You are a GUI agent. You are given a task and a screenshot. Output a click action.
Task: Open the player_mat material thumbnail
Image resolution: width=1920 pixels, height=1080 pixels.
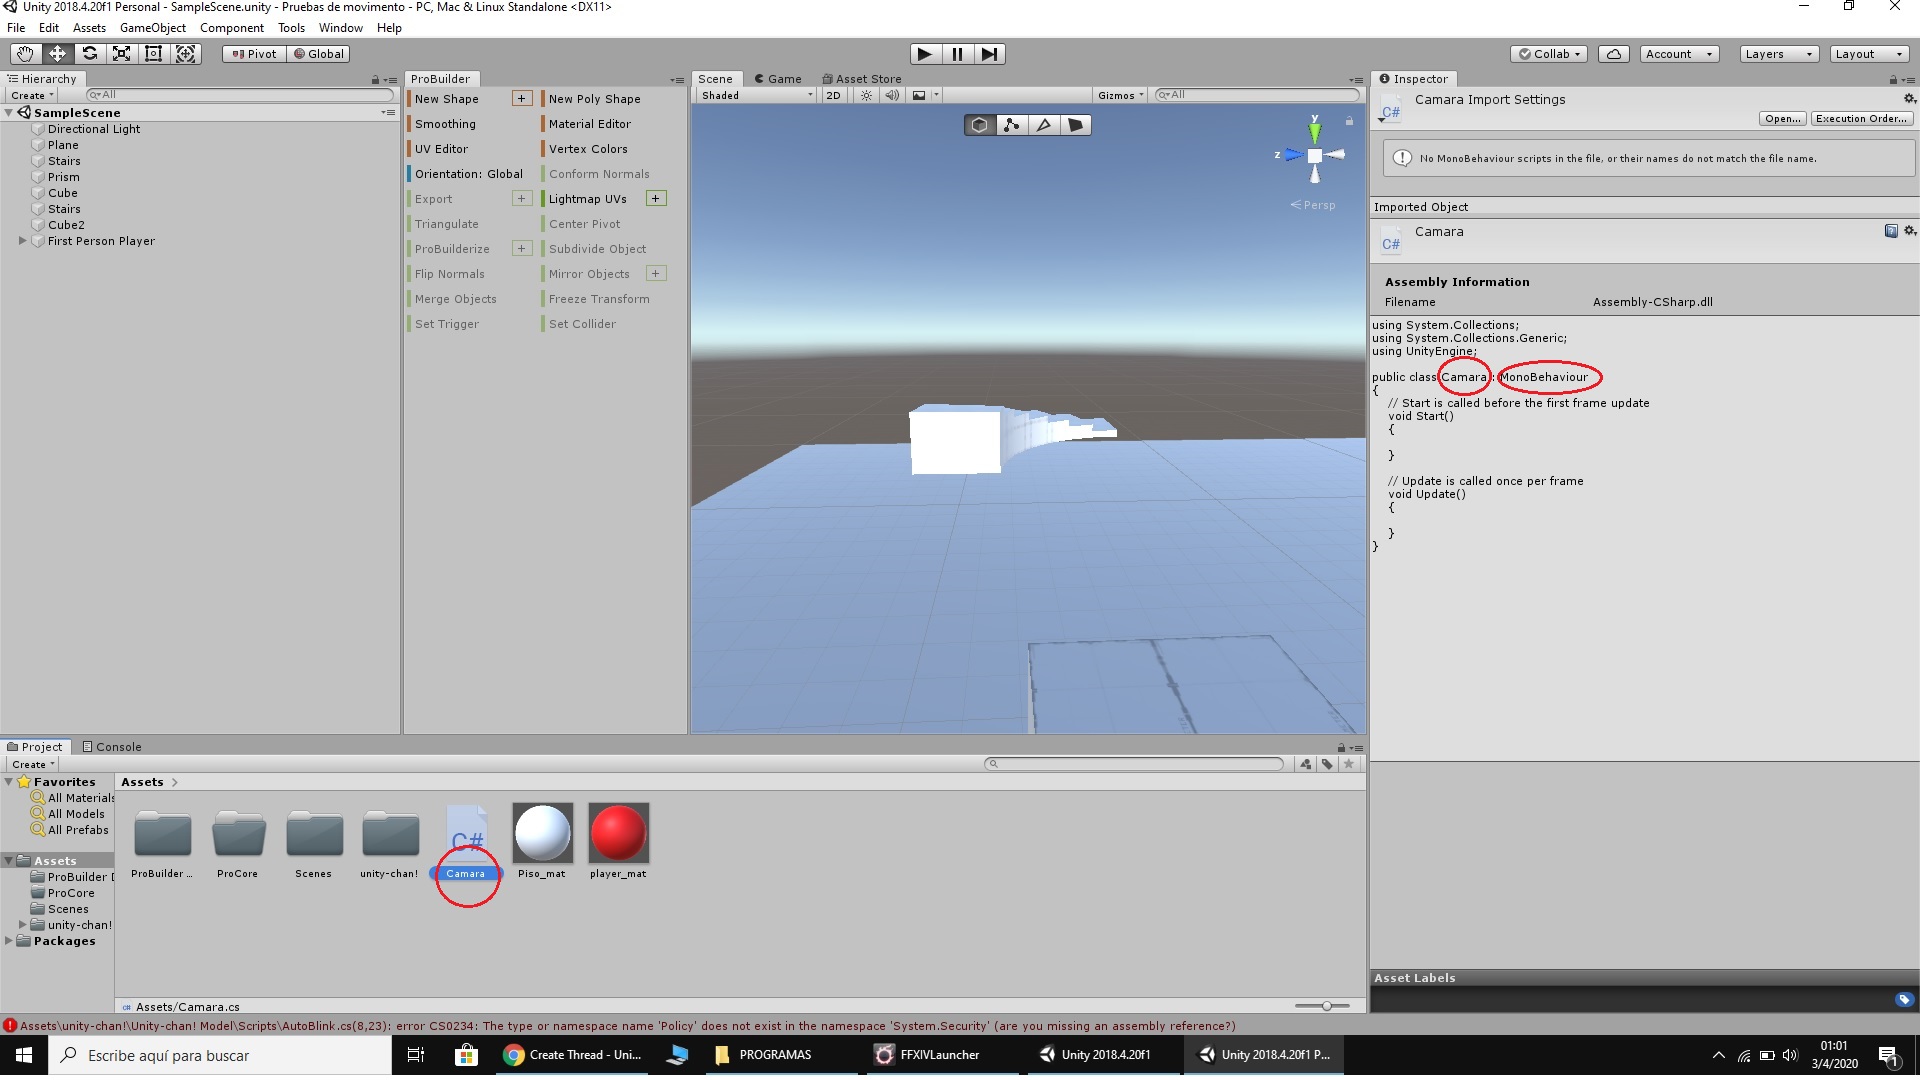(x=618, y=831)
